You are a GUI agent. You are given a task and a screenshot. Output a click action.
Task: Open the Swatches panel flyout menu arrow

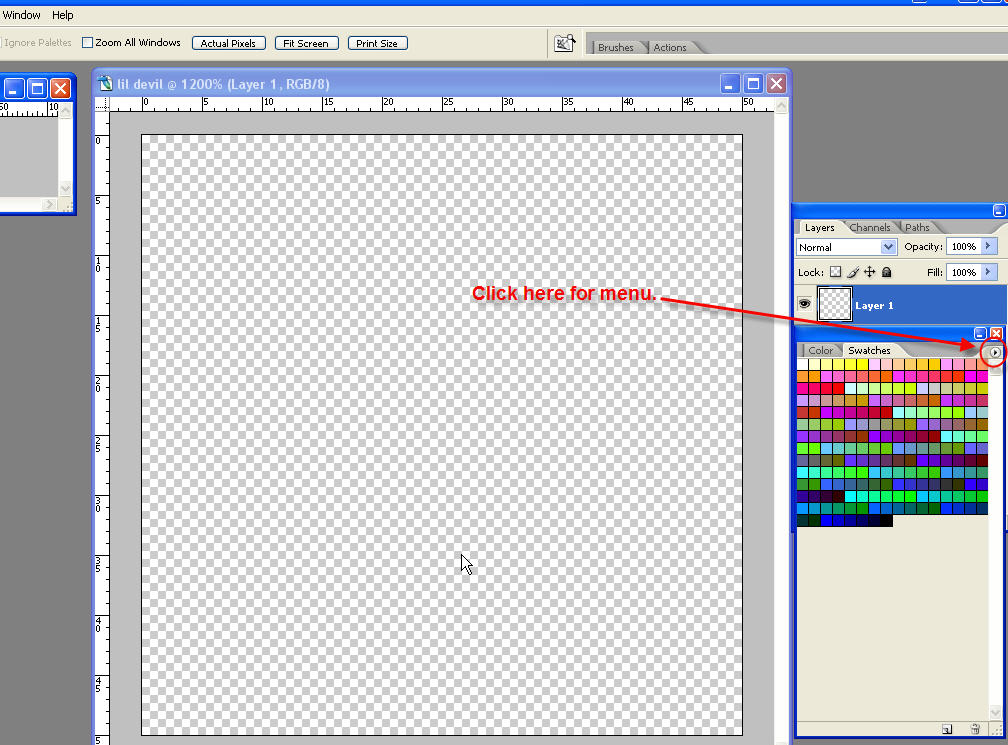994,352
